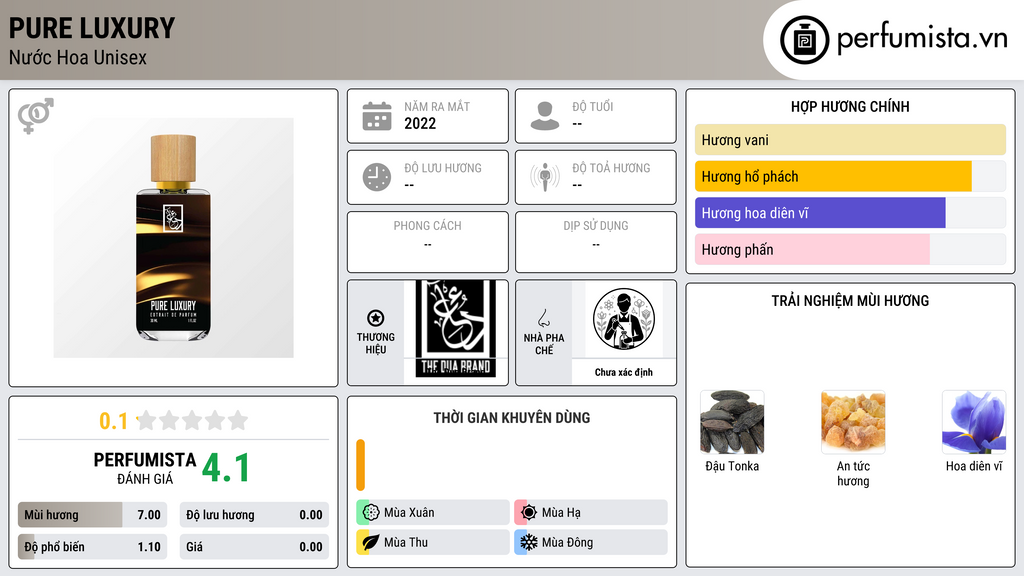Image resolution: width=1024 pixels, height=576 pixels.
Task: Click the person icon beside Độ Tuổi
Action: (x=545, y=116)
